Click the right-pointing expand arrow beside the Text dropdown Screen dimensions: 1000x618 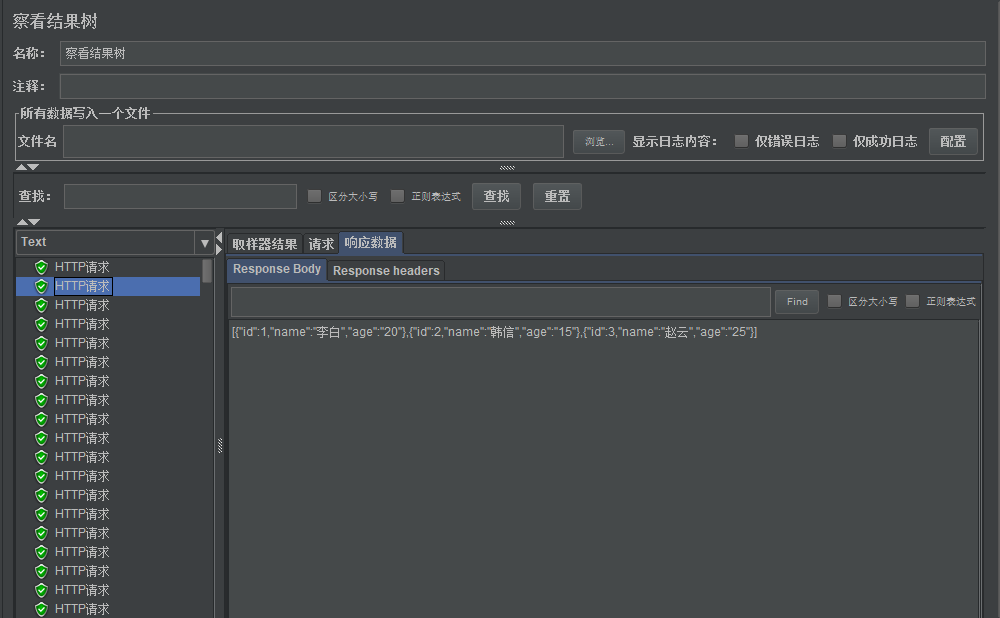click(220, 248)
